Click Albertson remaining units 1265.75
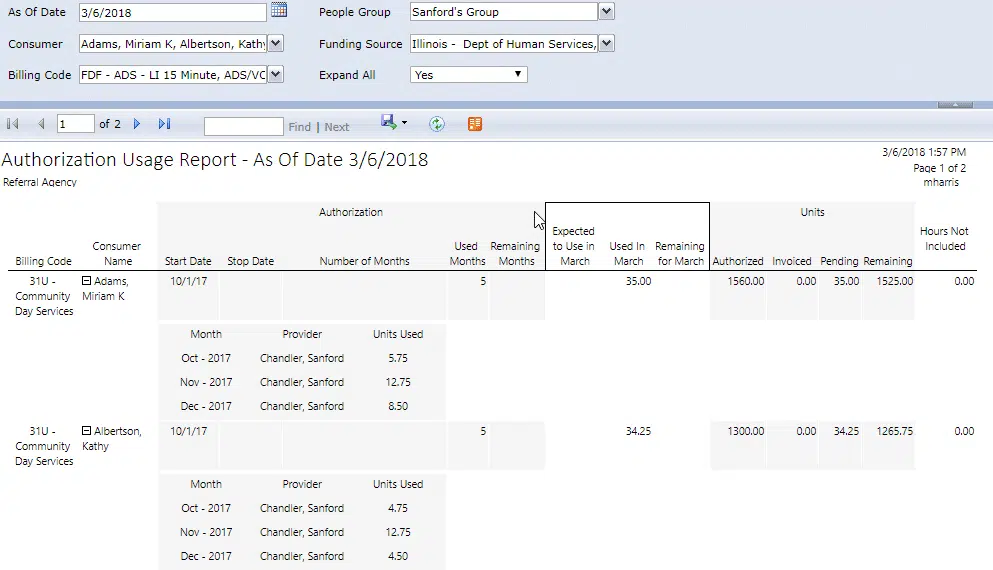Viewport: 993px width, 570px height. (895, 431)
